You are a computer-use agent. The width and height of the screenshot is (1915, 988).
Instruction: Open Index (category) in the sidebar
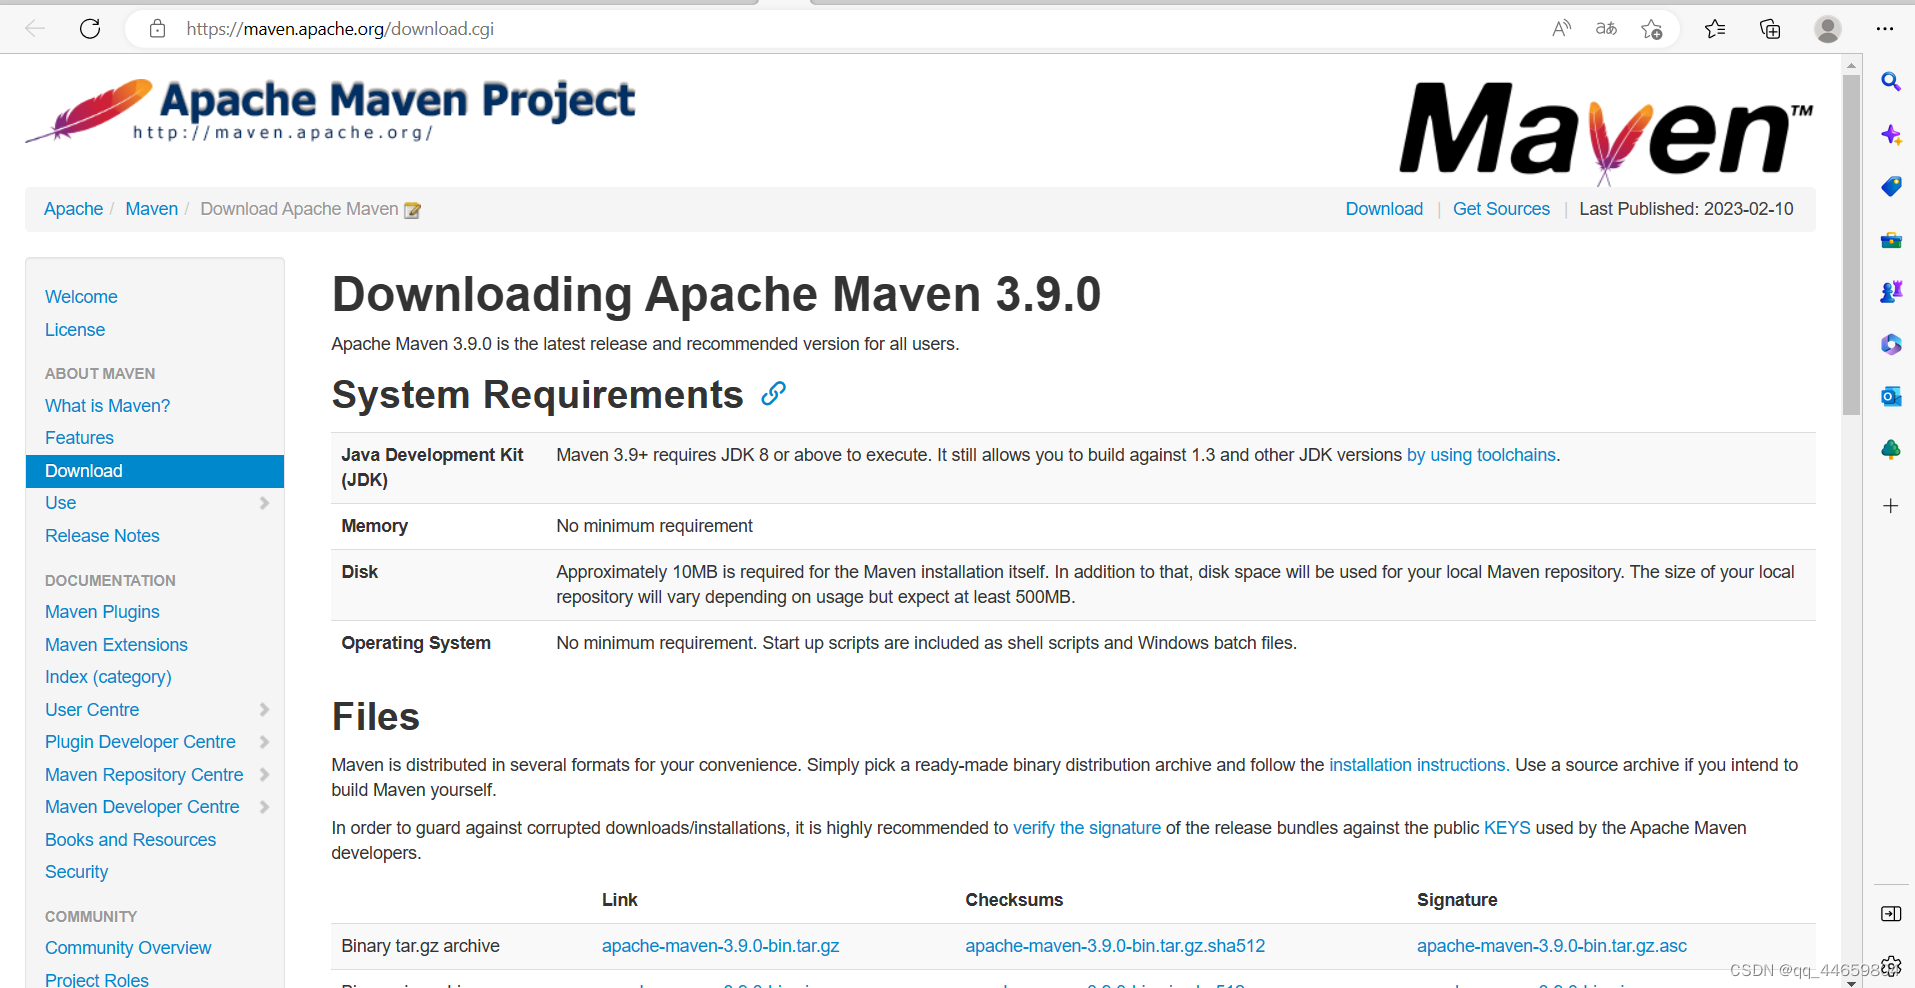pyautogui.click(x=108, y=677)
